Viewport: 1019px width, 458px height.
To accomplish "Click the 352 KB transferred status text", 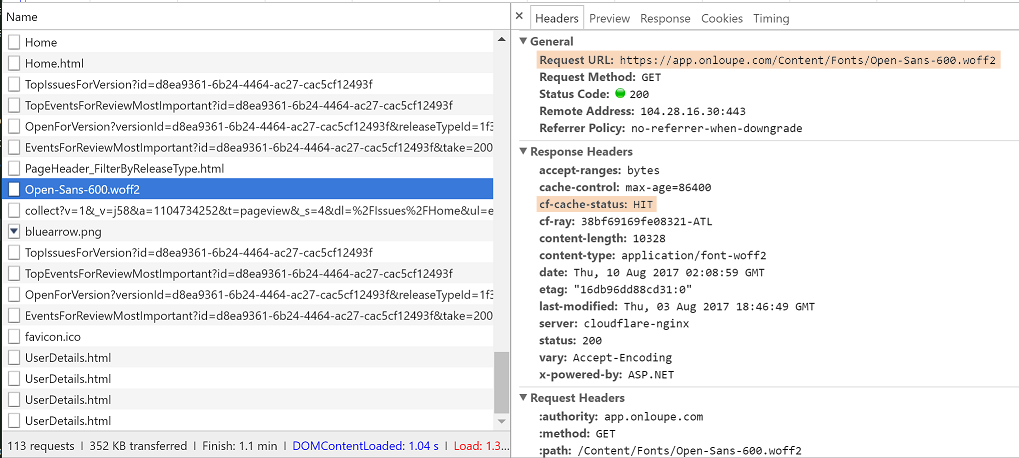I will click(x=136, y=446).
